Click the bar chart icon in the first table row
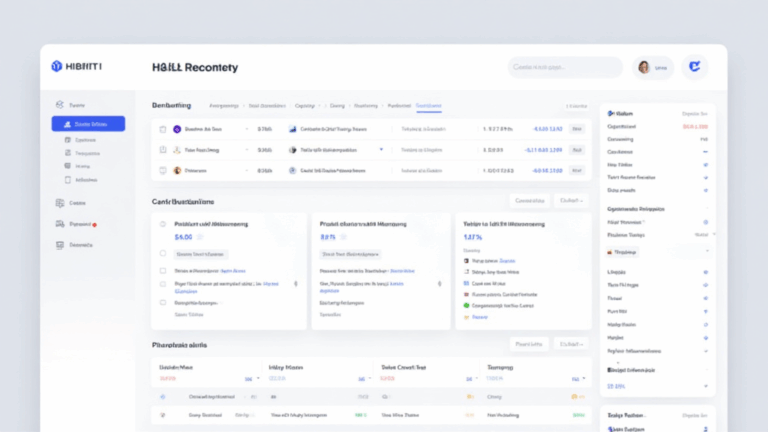The height and width of the screenshot is (432, 768). [292, 129]
